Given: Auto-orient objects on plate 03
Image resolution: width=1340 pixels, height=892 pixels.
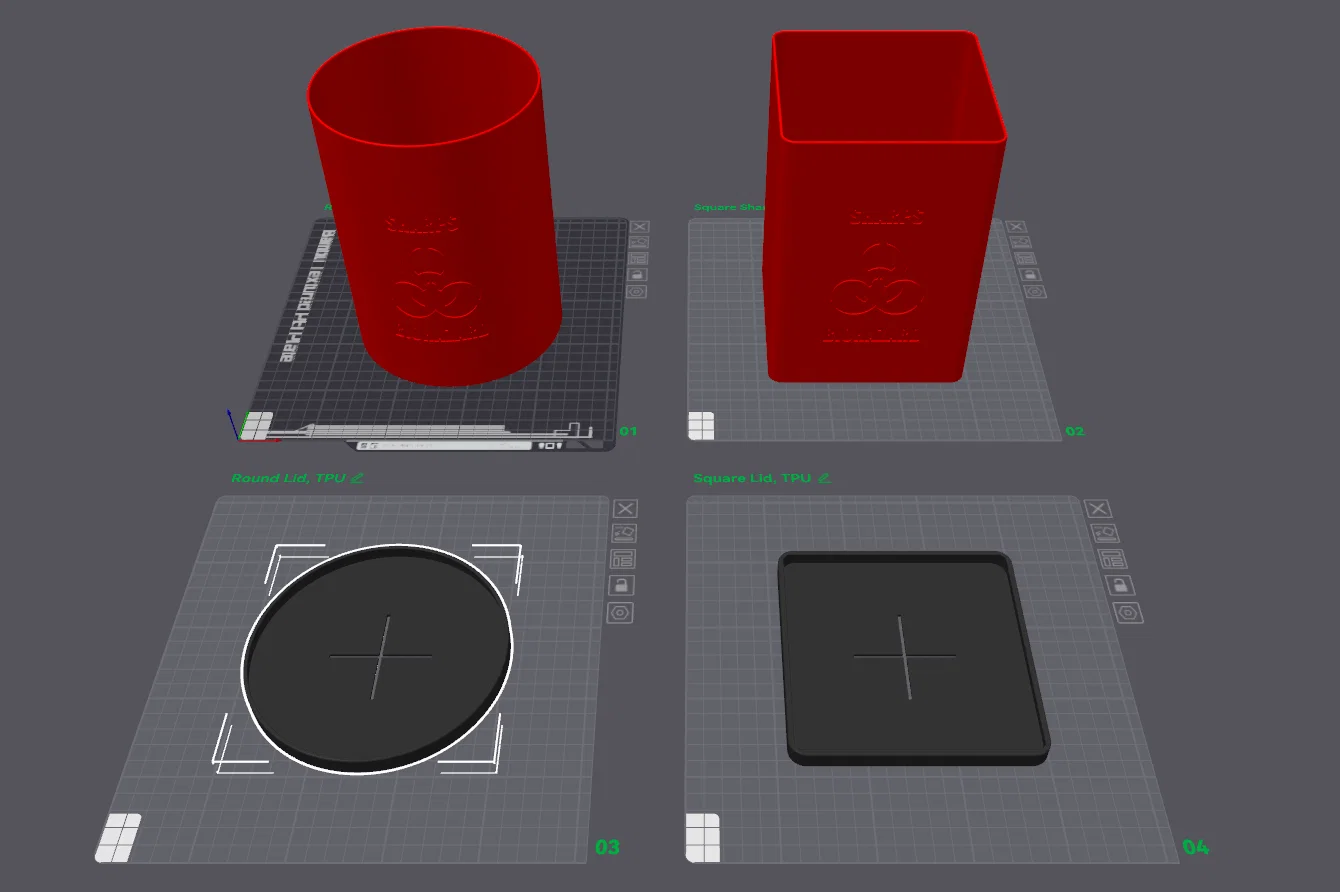Looking at the screenshot, I should pos(624,534).
